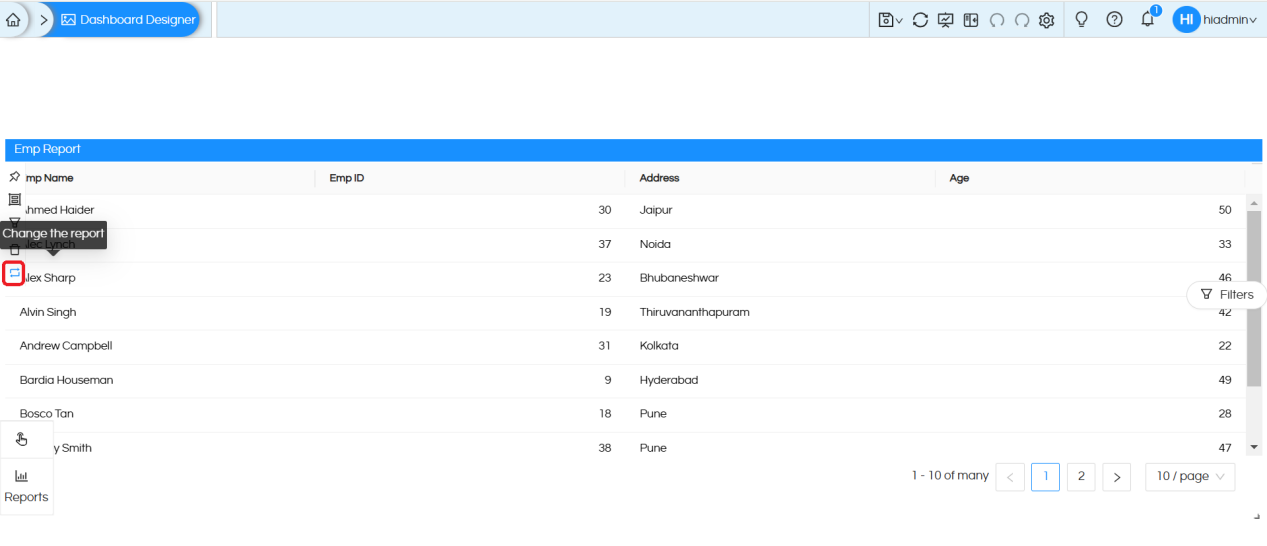Click the refresh dashboard icon
This screenshot has width=1267, height=546.
[920, 20]
